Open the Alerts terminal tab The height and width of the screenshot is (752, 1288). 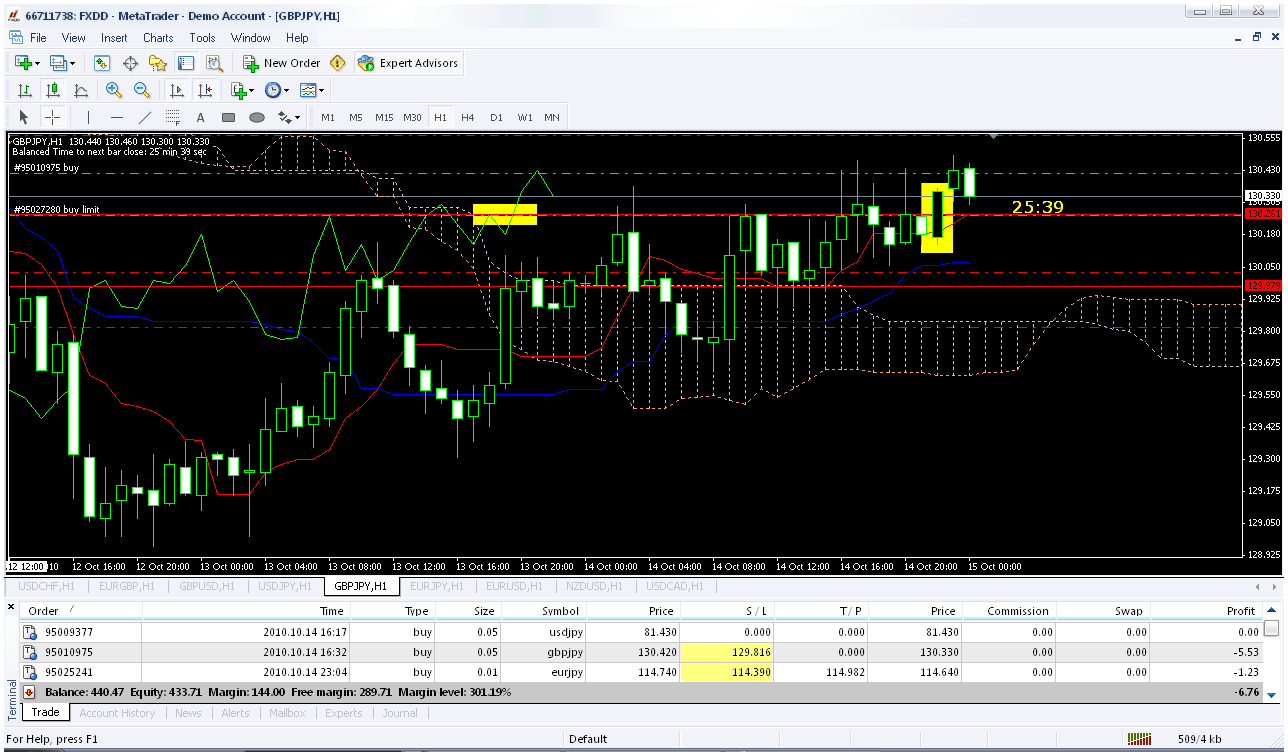[x=235, y=713]
